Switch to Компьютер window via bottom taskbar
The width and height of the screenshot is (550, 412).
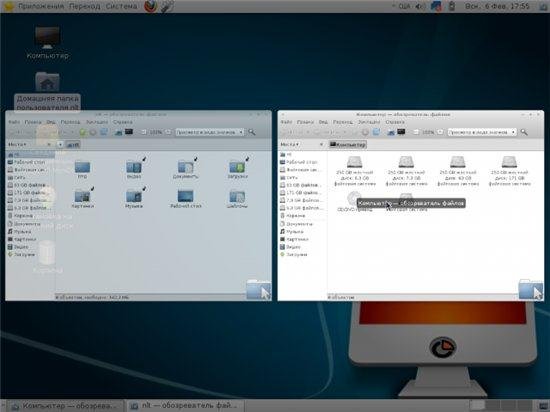coord(66,406)
